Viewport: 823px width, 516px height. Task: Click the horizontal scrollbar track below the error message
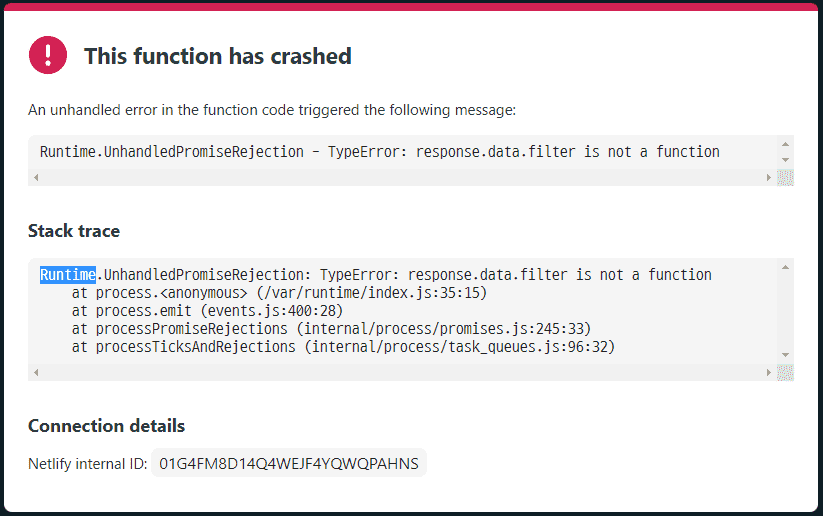(400, 177)
